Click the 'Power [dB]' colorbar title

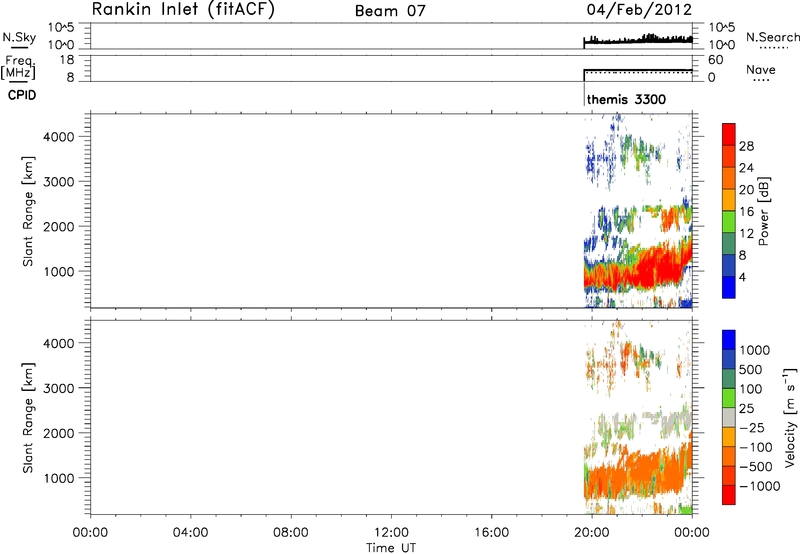click(764, 211)
